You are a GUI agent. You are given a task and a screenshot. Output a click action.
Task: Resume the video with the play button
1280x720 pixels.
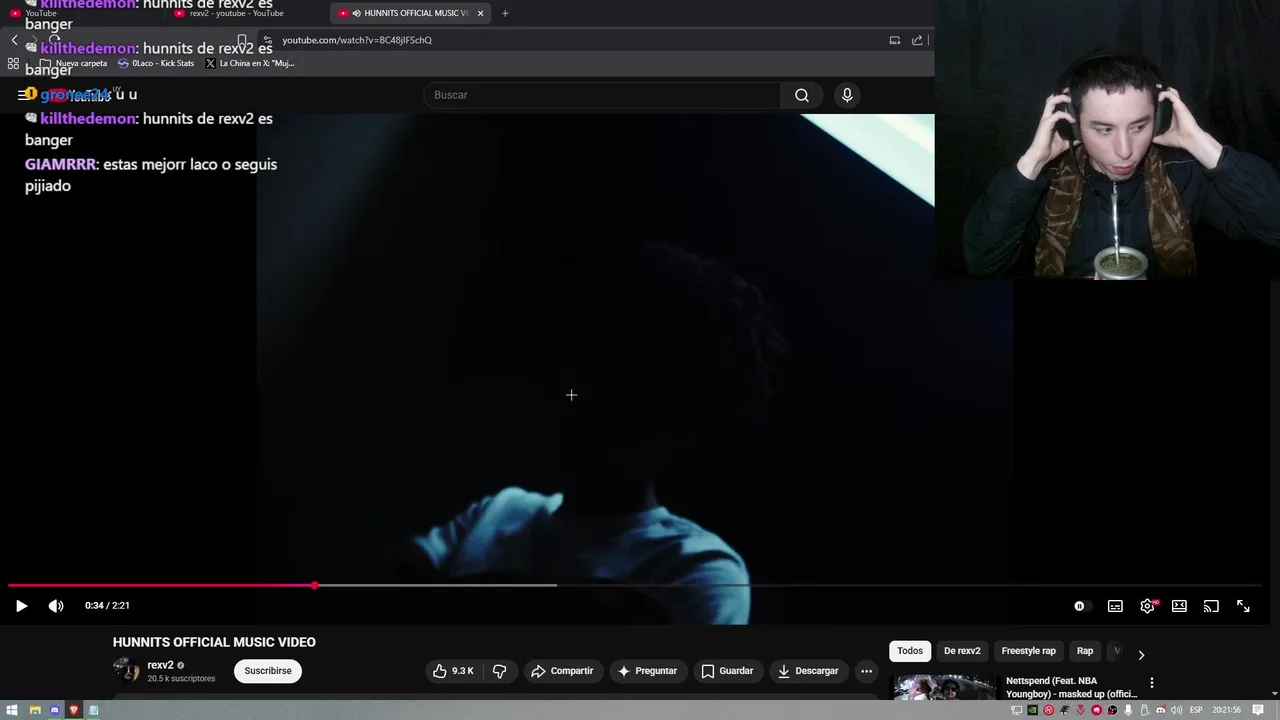coord(21,606)
